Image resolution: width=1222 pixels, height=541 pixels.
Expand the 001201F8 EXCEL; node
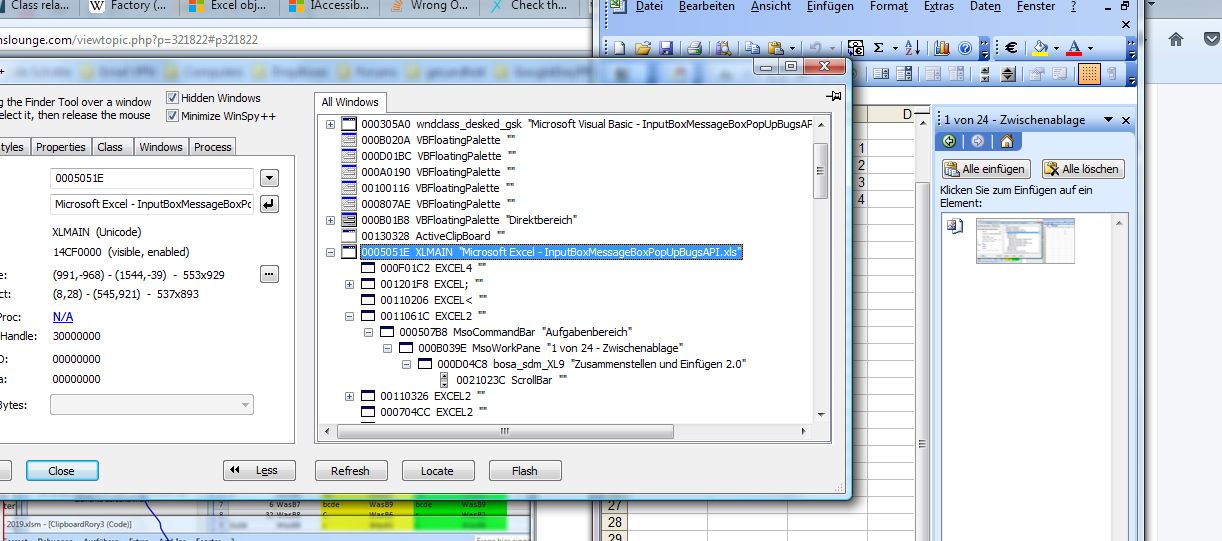pyautogui.click(x=350, y=284)
